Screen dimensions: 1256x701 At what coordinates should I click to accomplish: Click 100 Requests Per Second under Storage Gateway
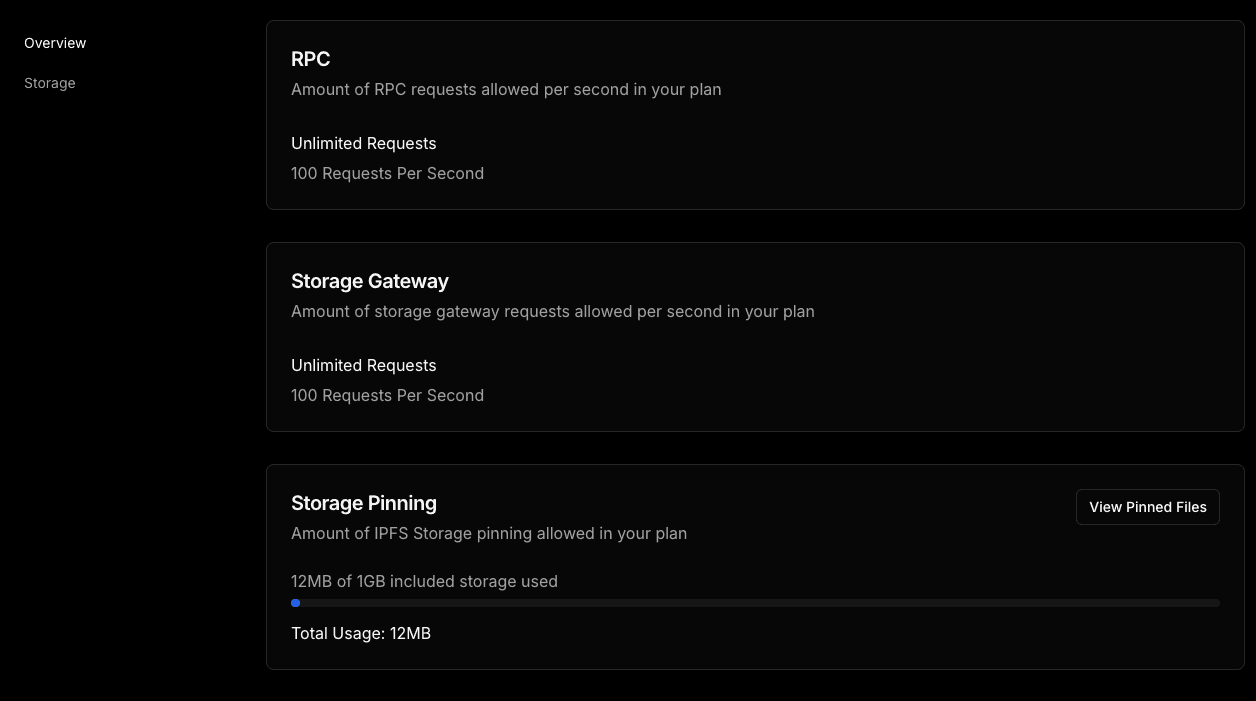[387, 395]
